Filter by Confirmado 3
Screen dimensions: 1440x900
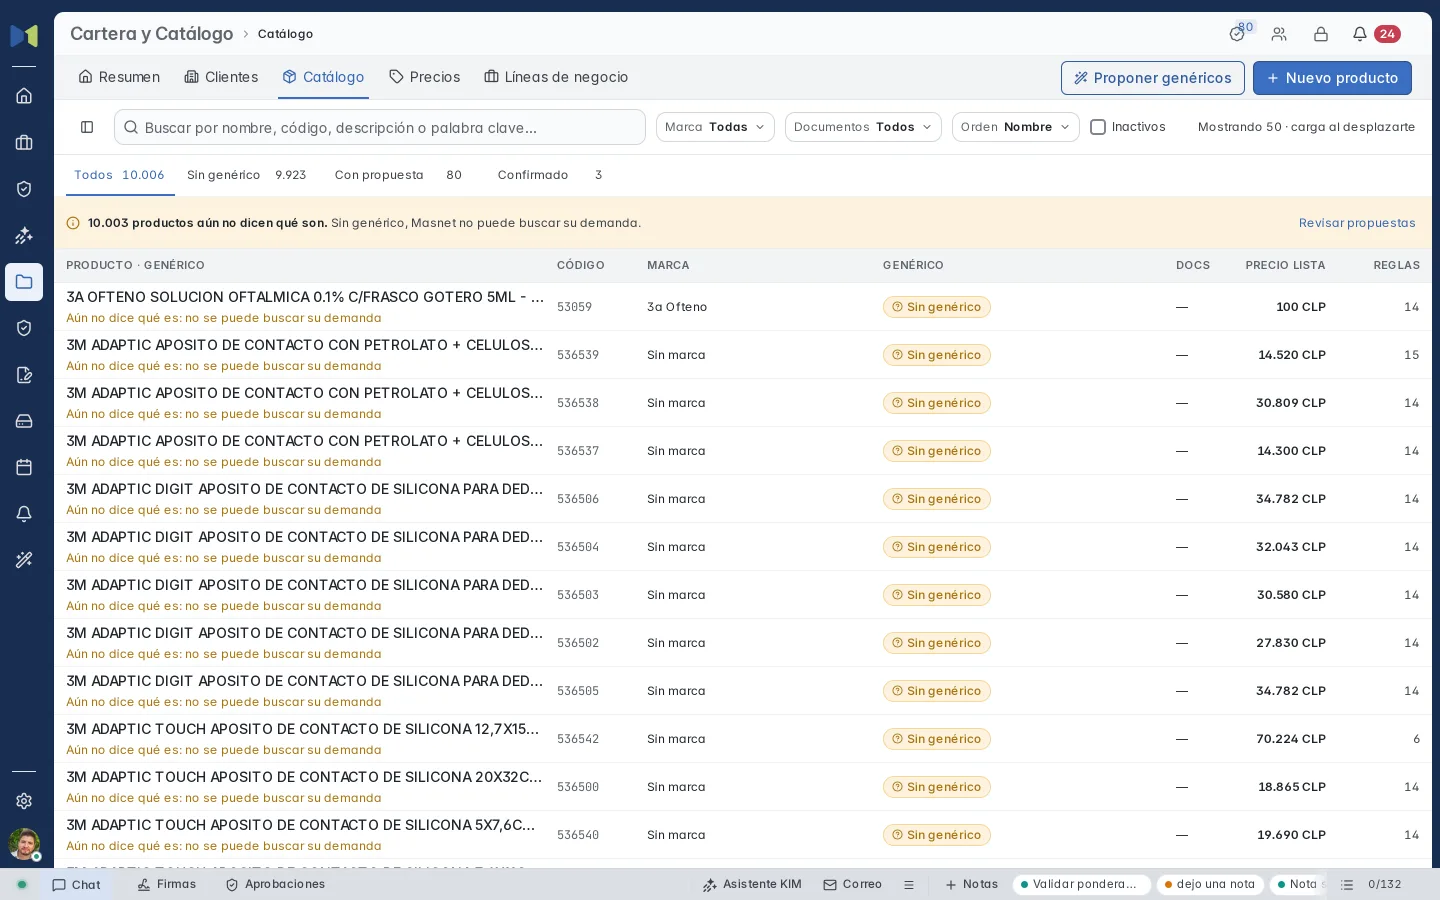tap(550, 175)
